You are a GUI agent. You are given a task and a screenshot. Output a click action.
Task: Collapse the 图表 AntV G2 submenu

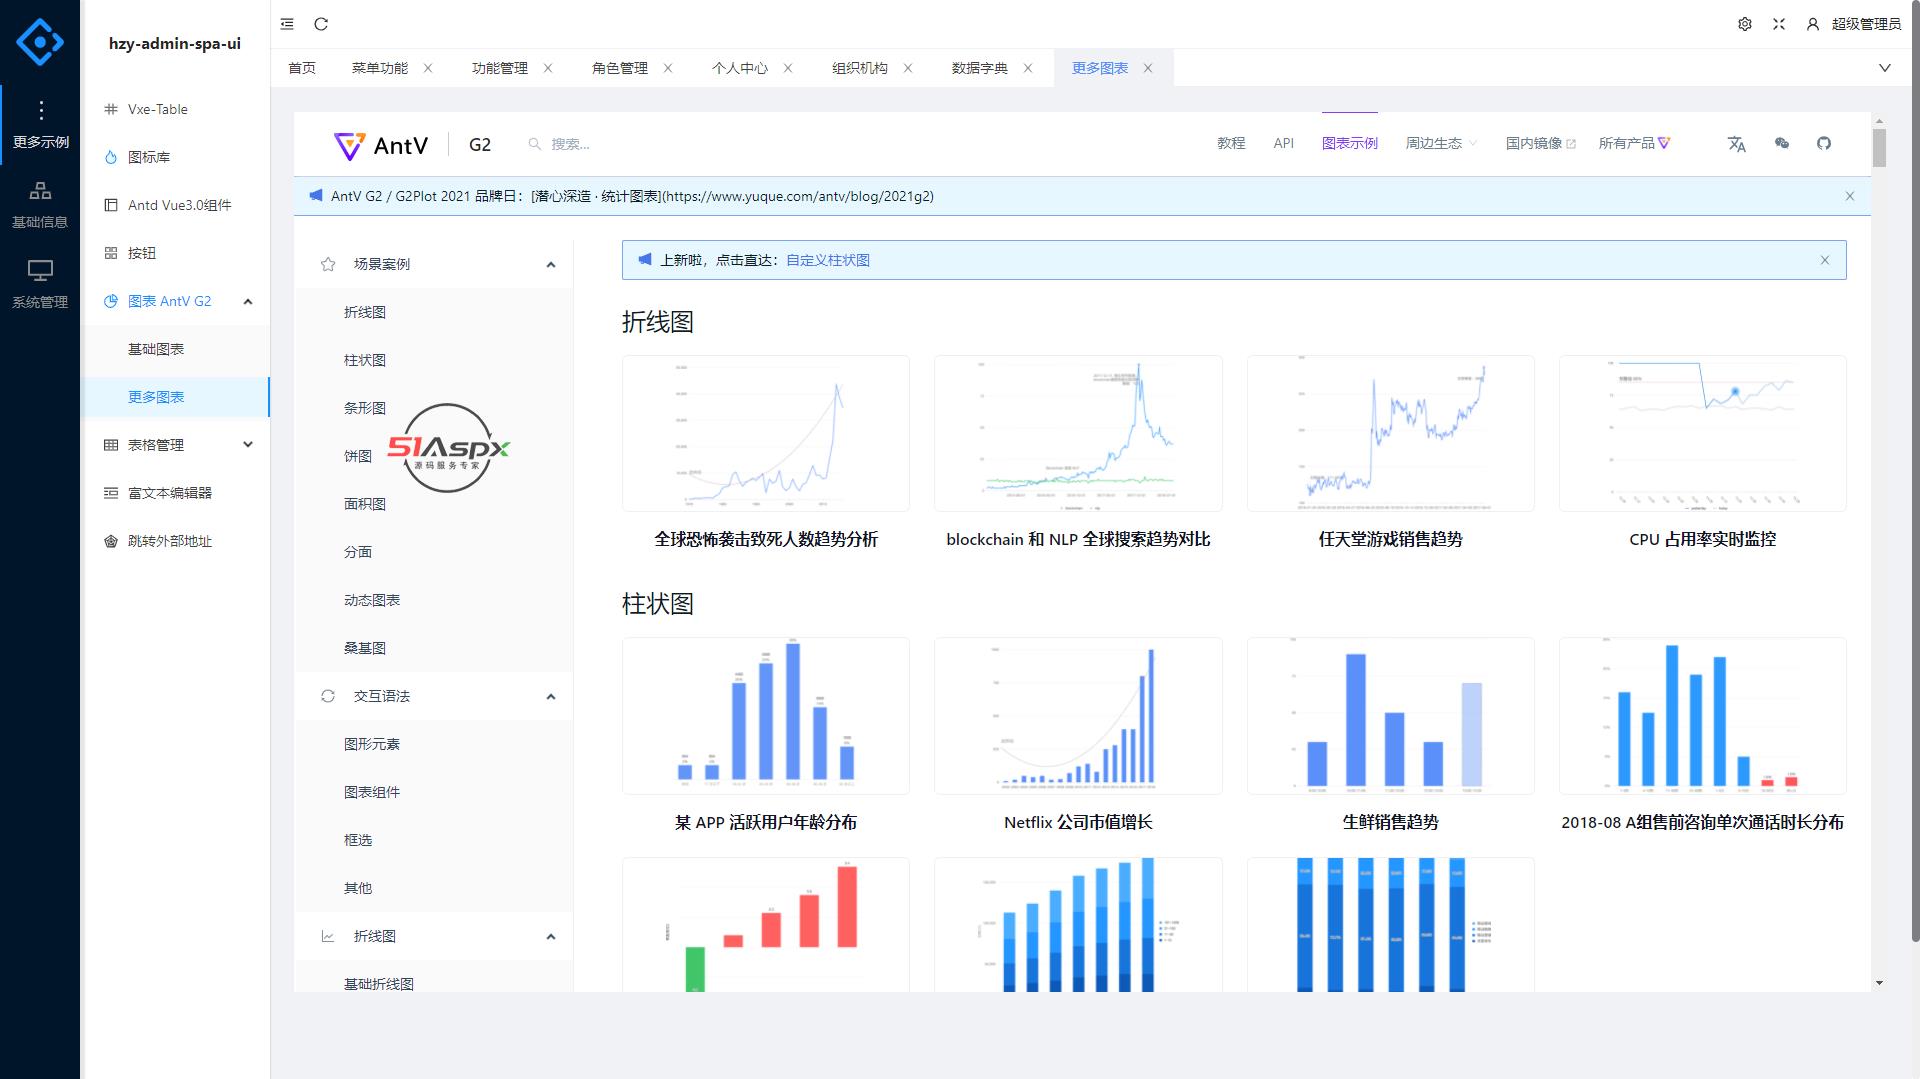click(175, 301)
